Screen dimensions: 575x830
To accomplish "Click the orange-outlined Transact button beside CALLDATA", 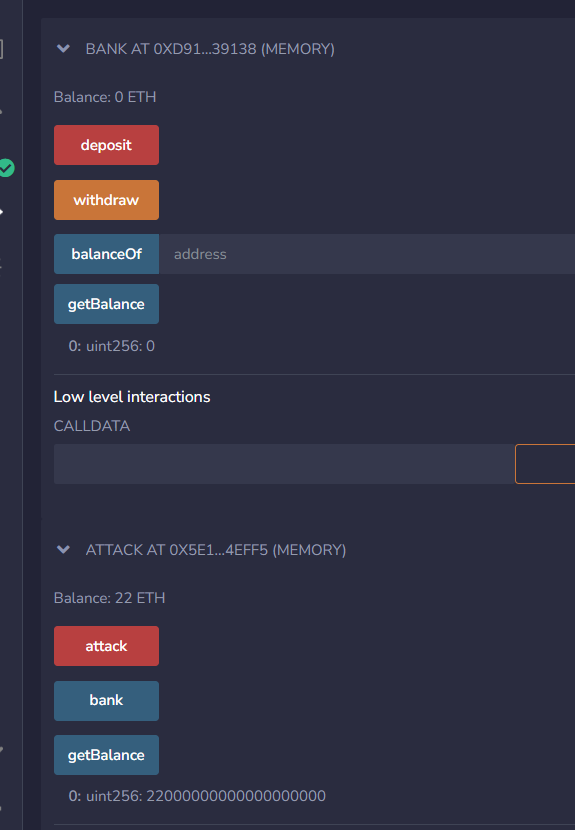I will click(545, 464).
